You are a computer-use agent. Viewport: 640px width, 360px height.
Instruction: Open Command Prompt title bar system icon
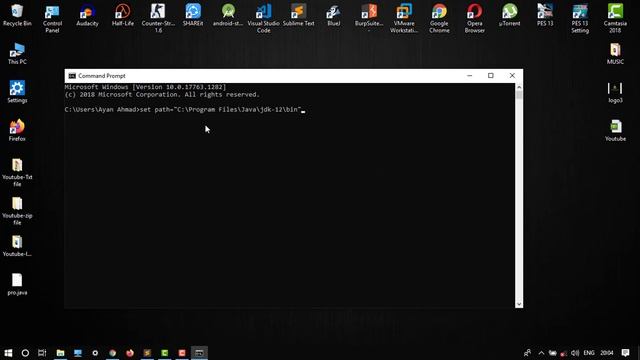pos(72,76)
